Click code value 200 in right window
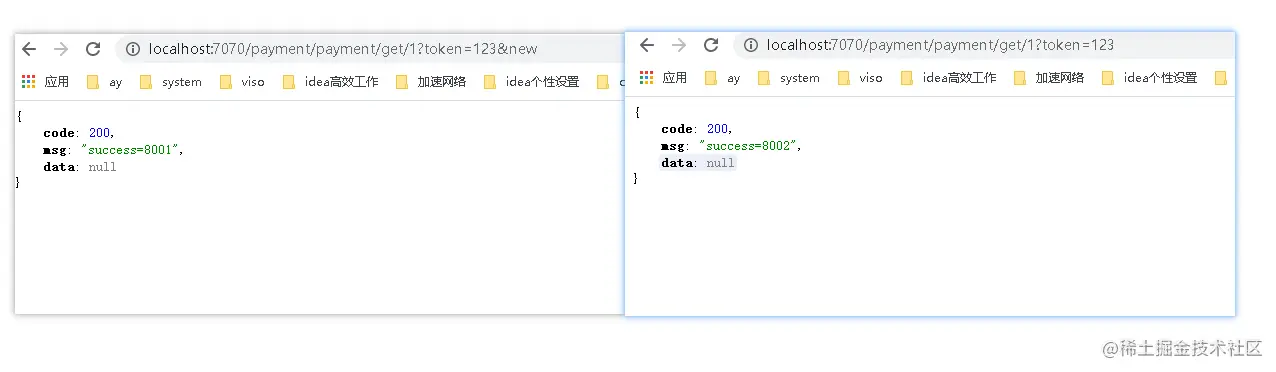 718,129
